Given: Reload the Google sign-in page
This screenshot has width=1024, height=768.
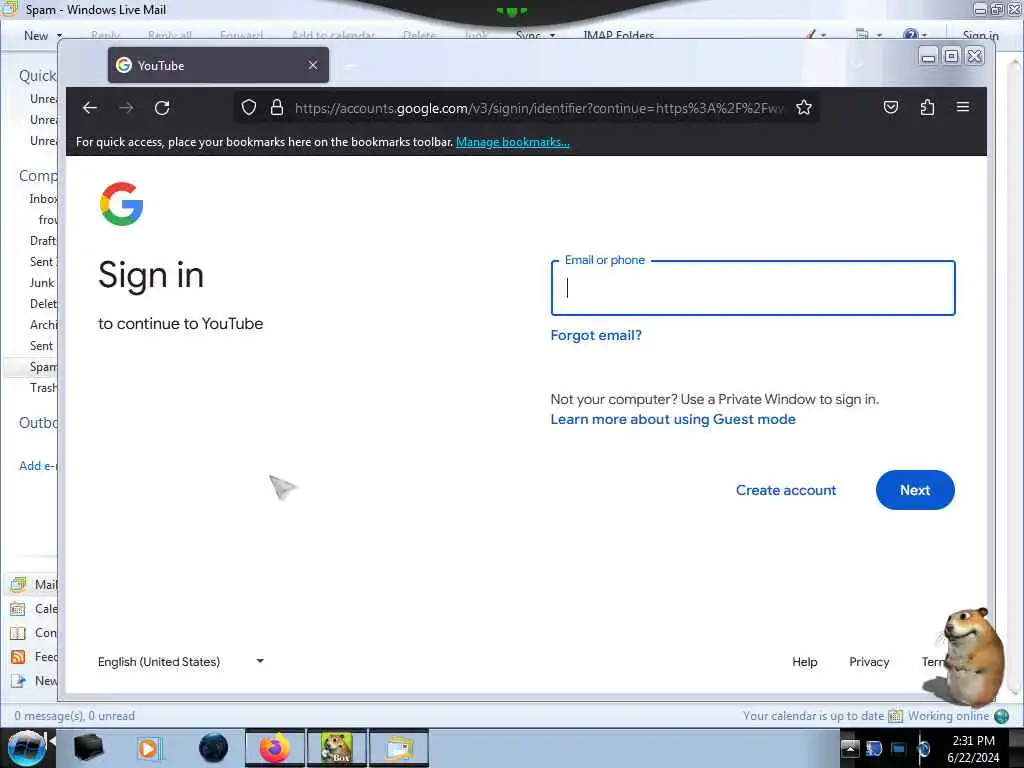Looking at the screenshot, I should (162, 108).
